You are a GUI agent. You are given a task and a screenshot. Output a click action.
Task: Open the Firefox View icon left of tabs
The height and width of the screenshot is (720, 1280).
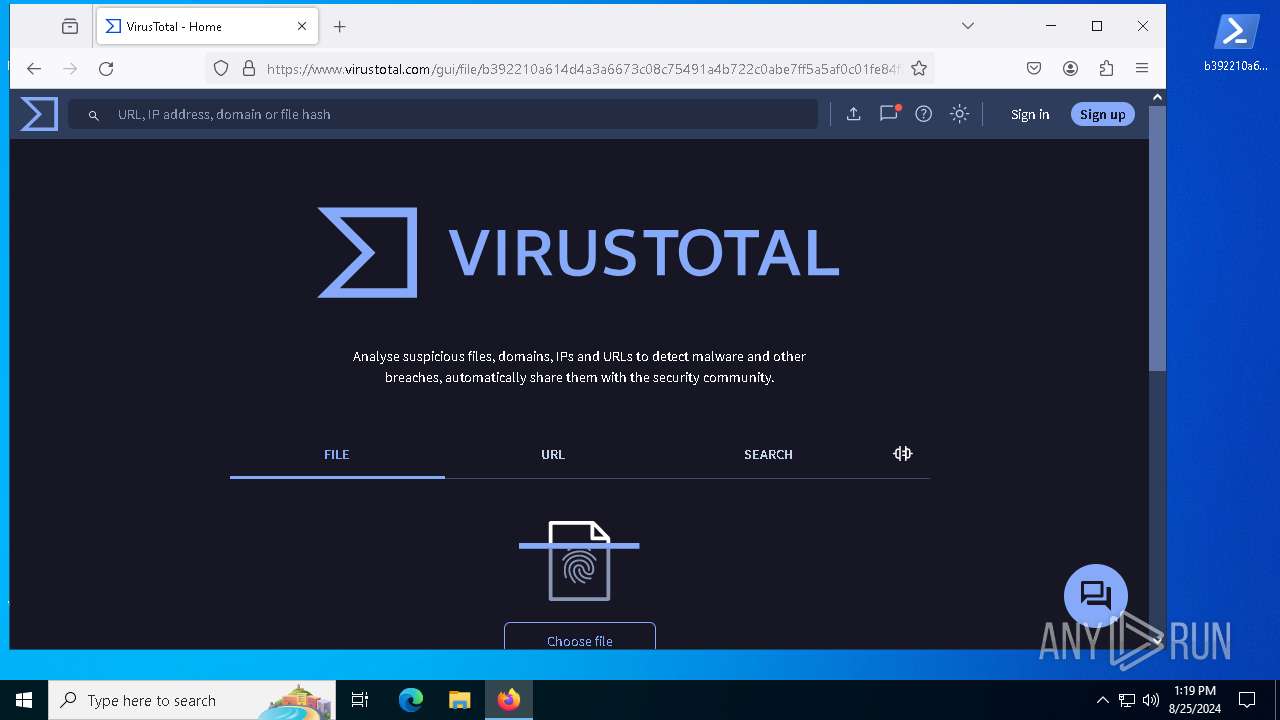coord(70,26)
